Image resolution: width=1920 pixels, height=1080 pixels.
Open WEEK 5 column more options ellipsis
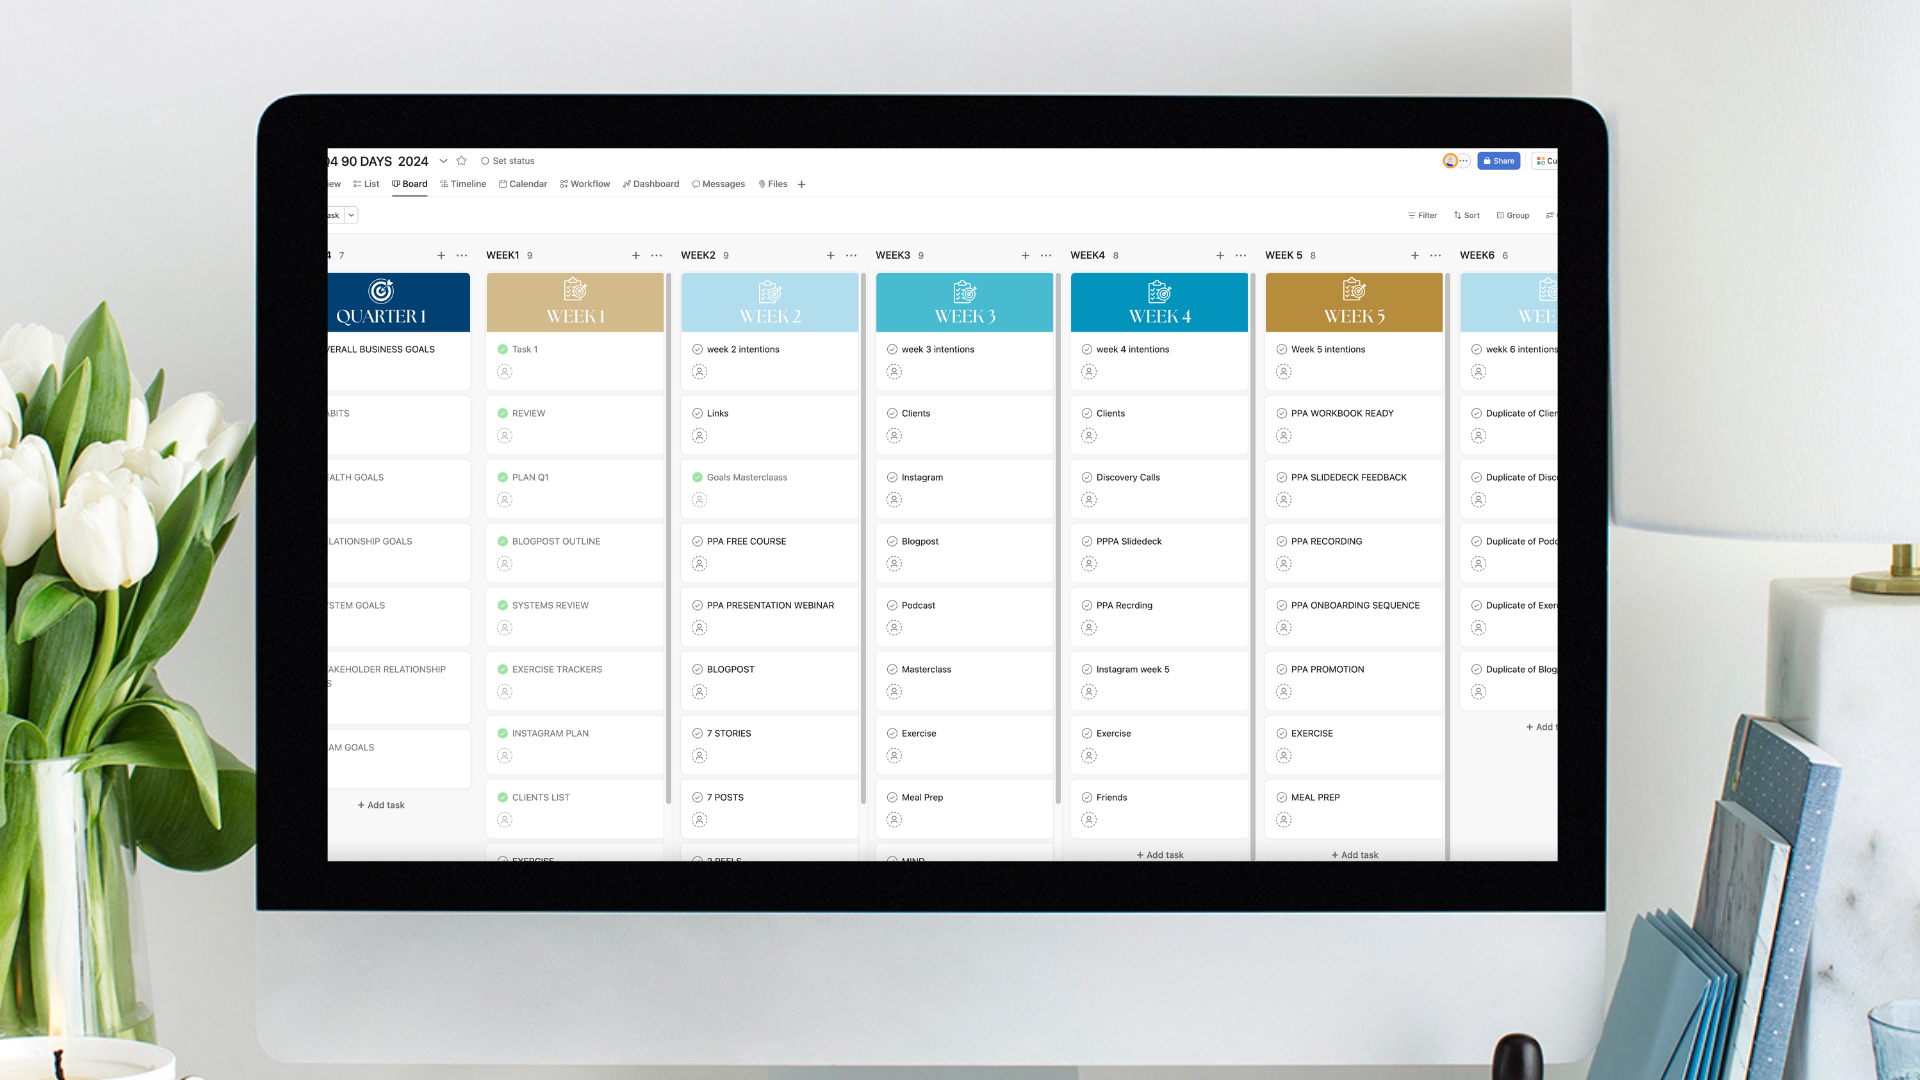1436,256
